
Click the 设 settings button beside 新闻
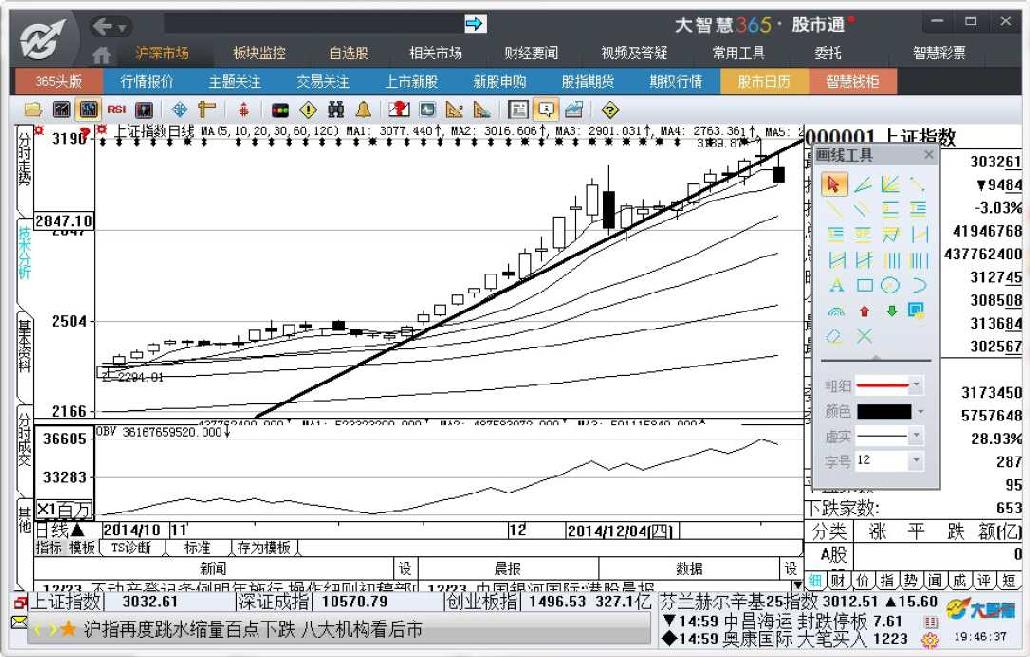(405, 568)
